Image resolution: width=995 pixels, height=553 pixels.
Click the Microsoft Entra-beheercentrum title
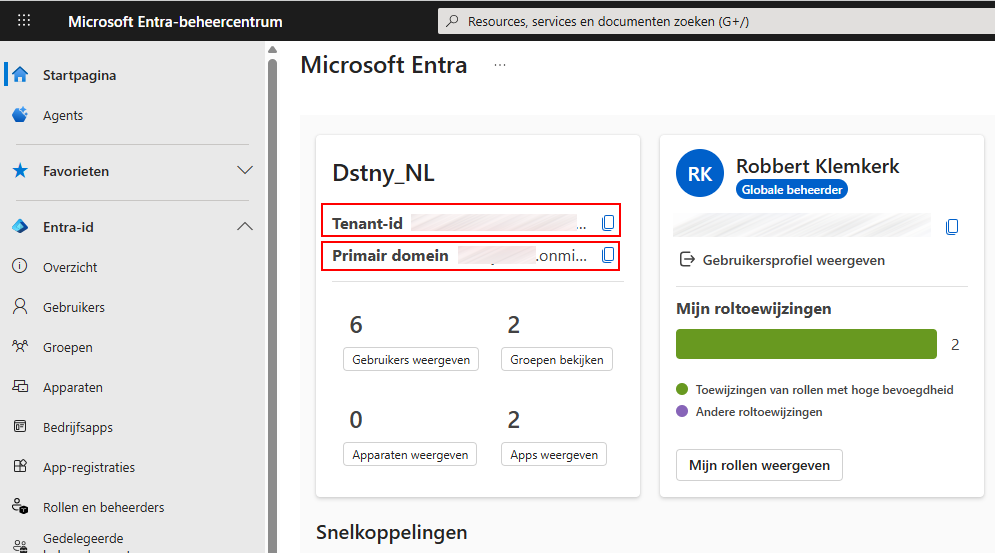coord(175,22)
